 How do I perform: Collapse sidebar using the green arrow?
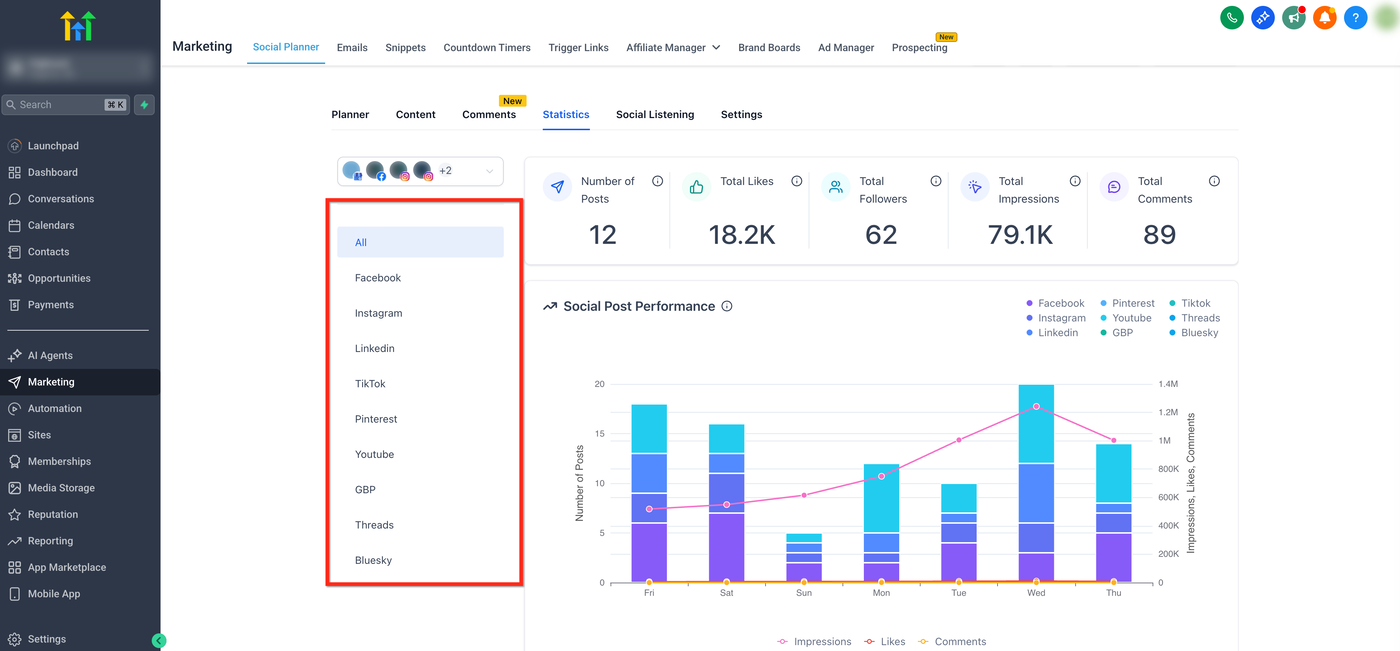[159, 640]
